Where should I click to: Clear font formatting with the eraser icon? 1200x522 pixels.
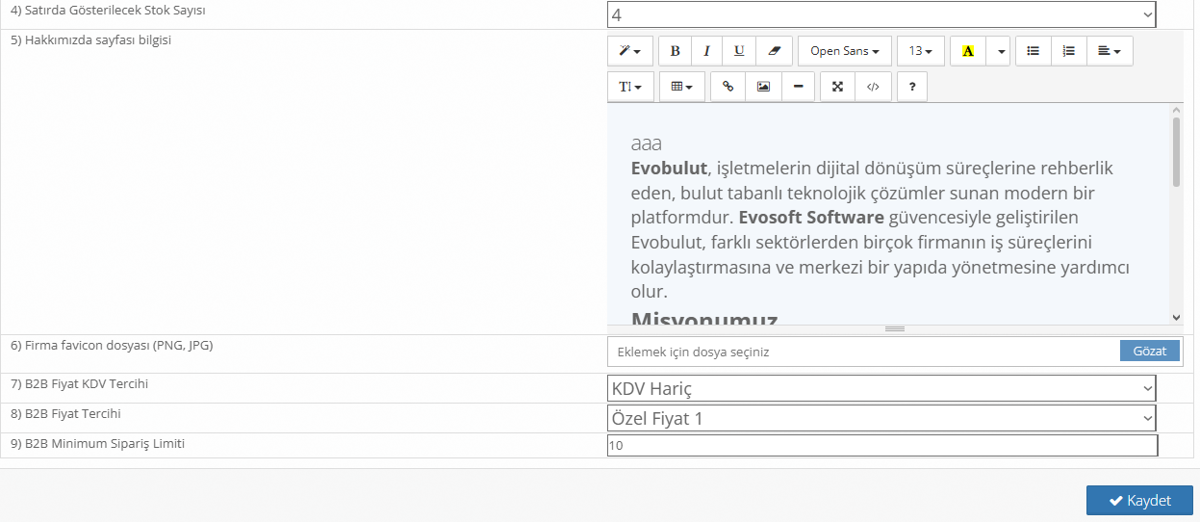click(773, 51)
